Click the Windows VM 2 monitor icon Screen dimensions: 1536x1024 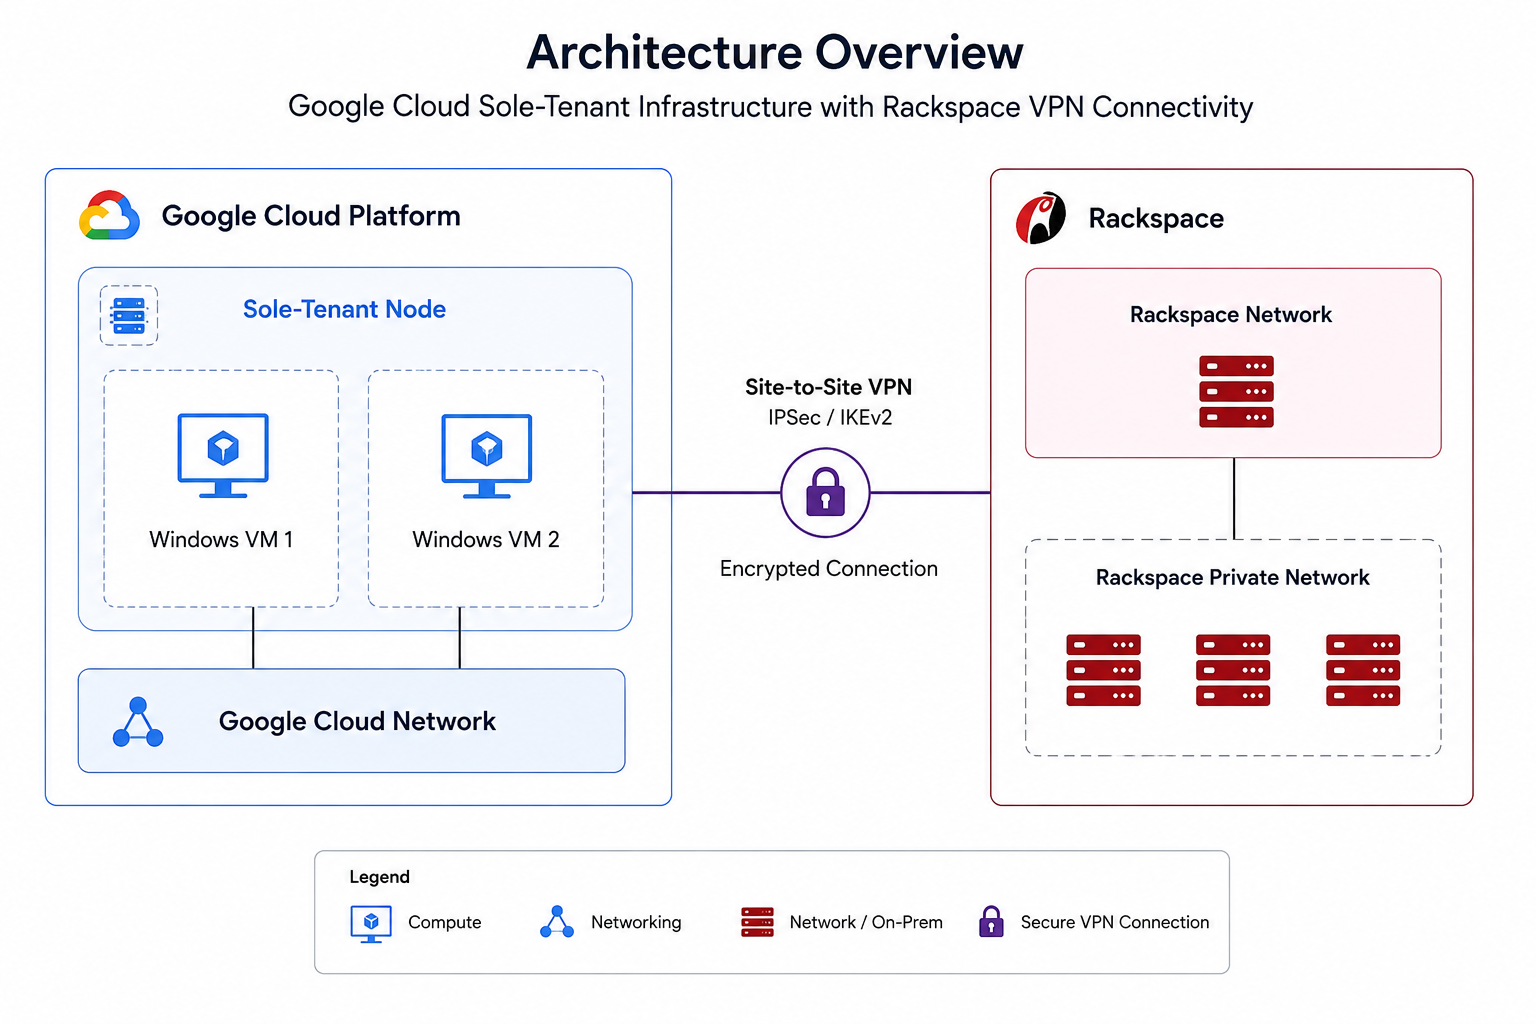point(487,456)
